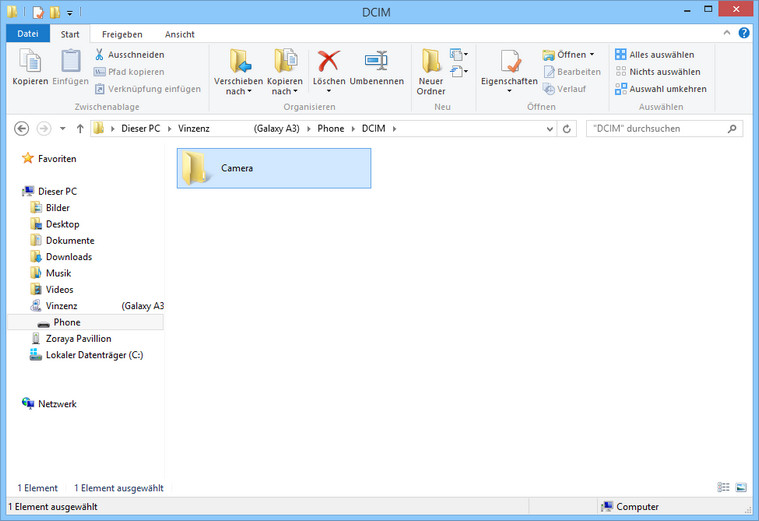Click Alles auswählen

(654, 55)
